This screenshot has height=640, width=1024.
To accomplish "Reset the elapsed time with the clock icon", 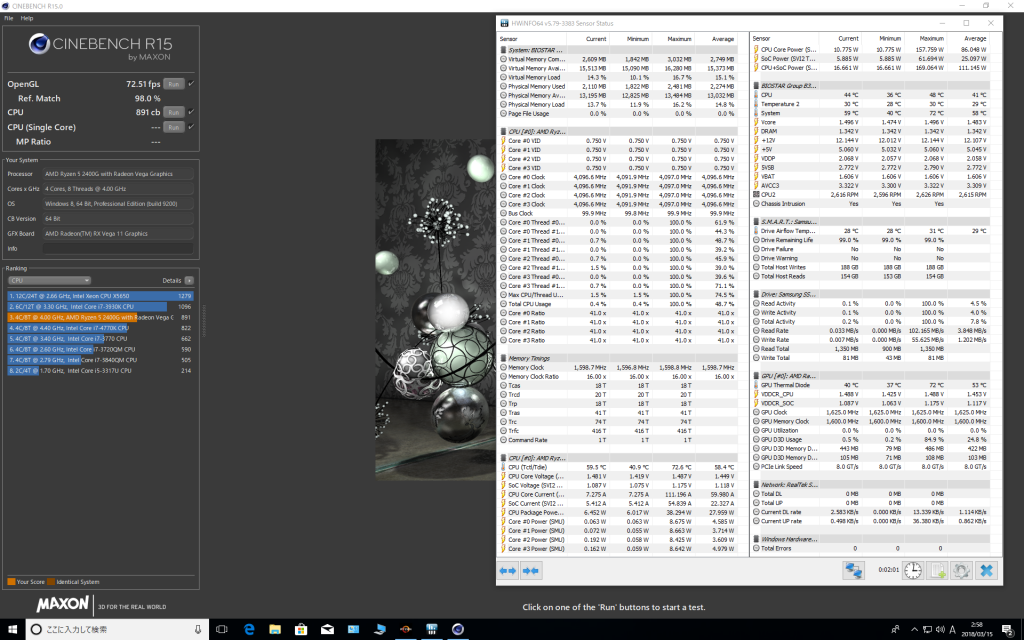I will tap(913, 571).
